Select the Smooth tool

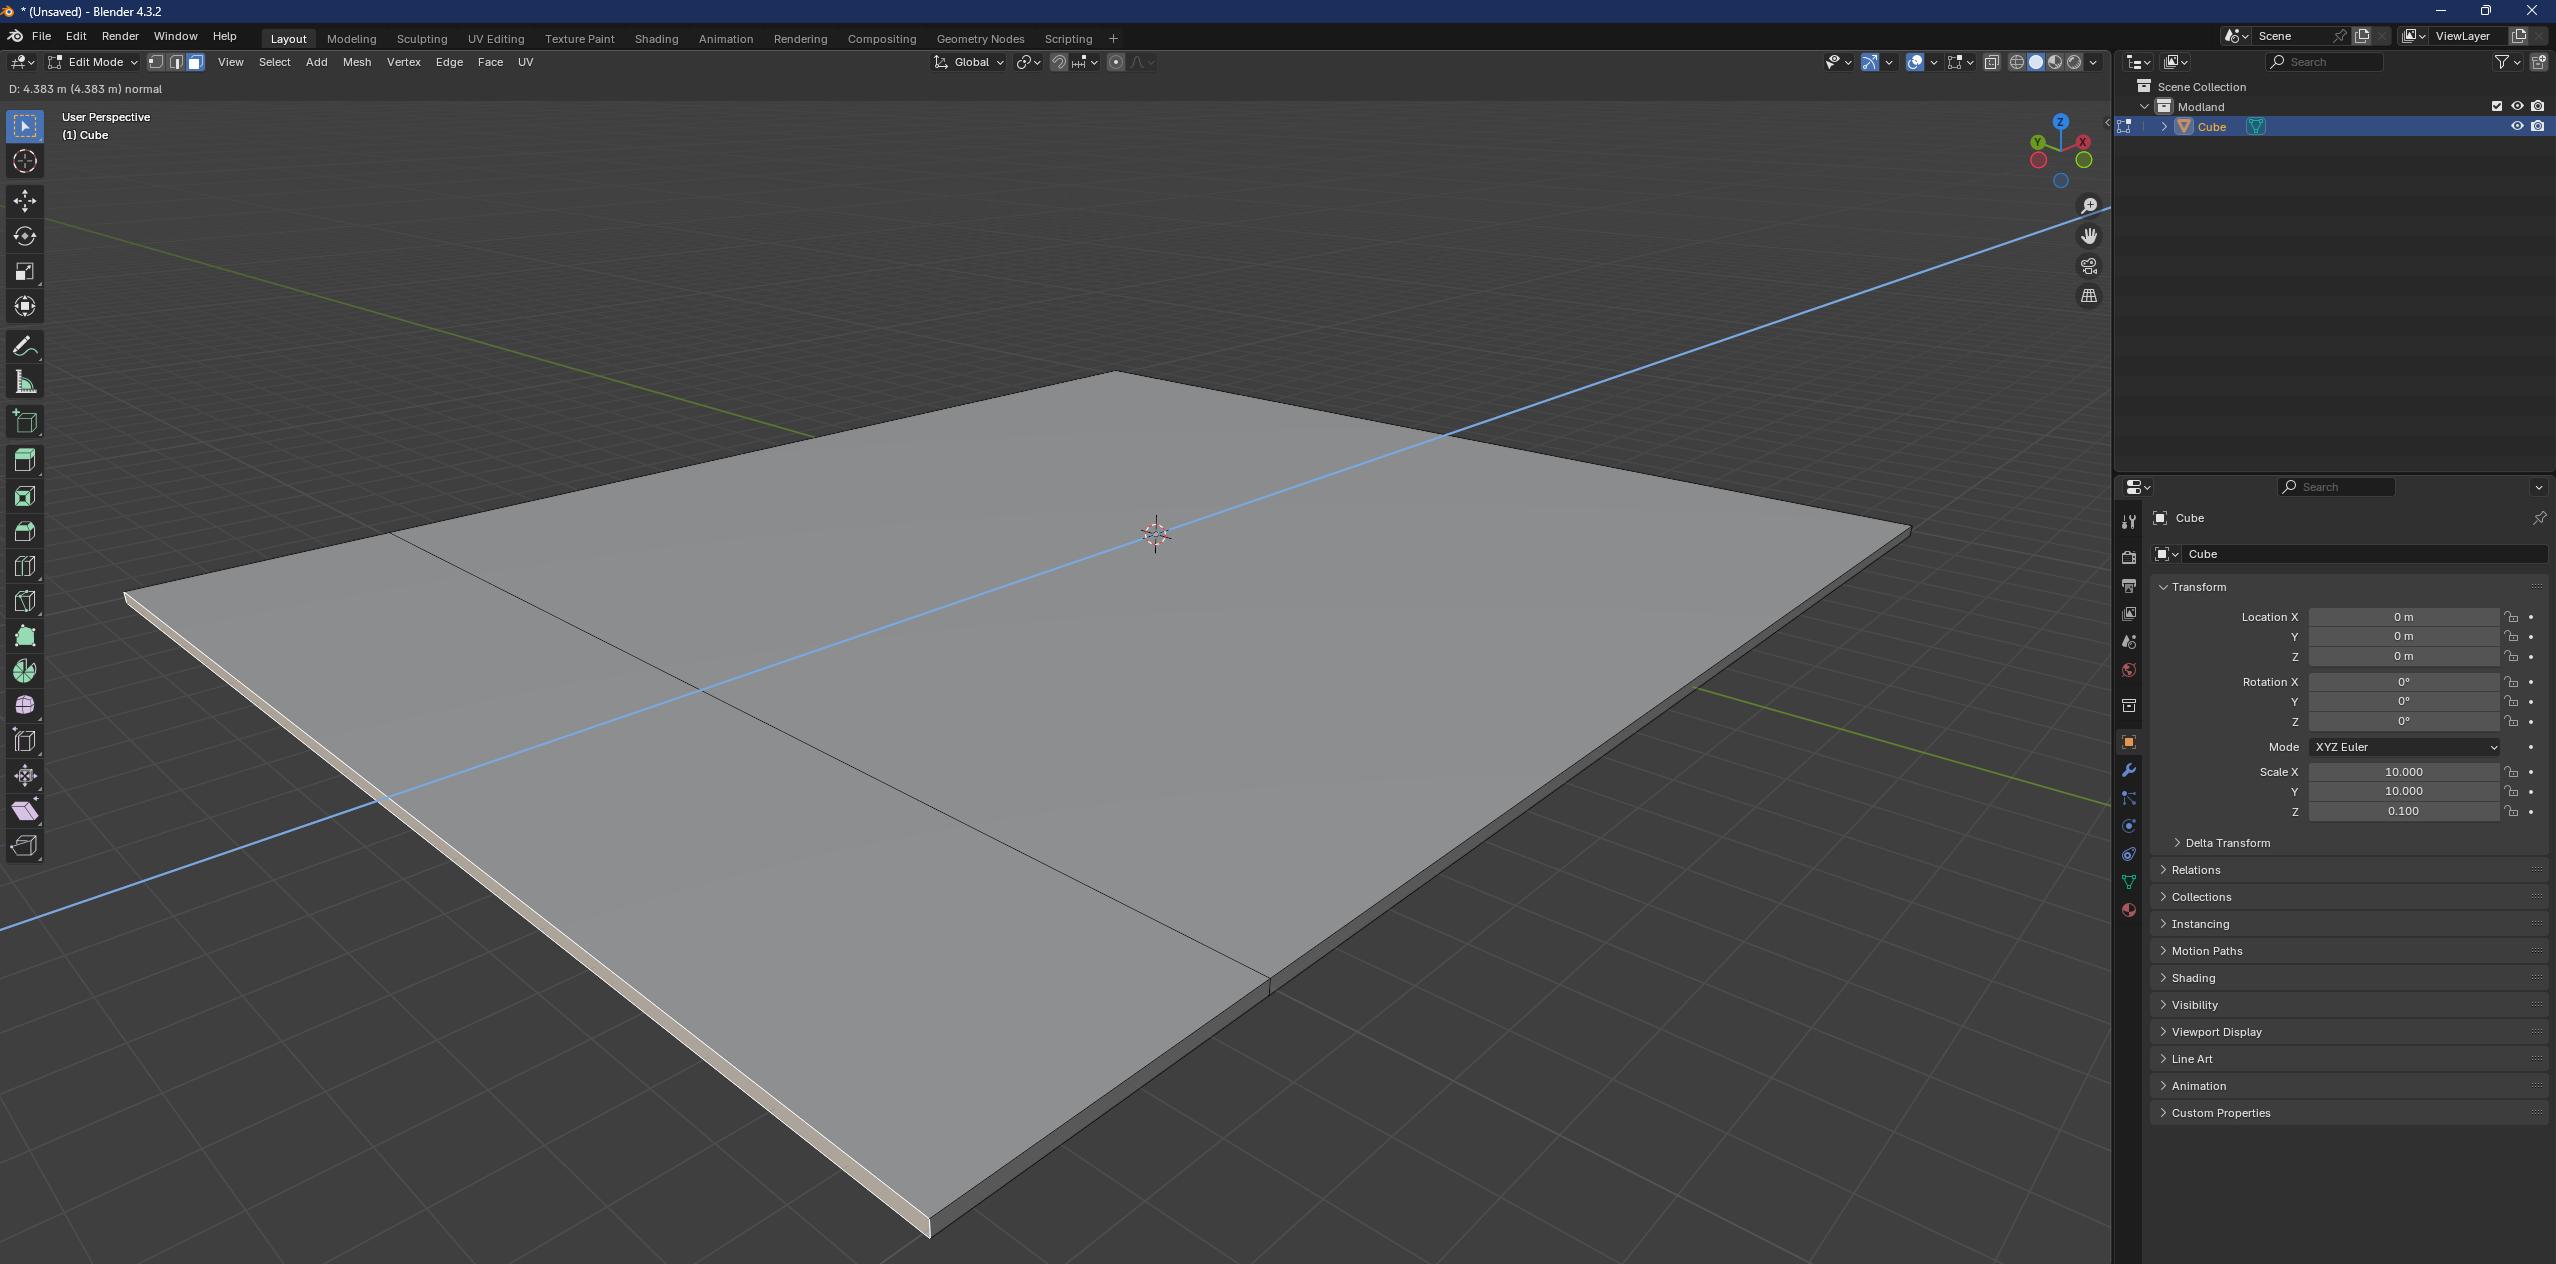[25, 706]
